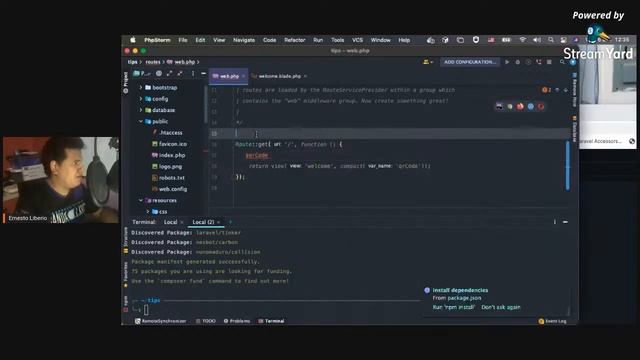Click the Run arrow icon in toolbar

(507, 62)
